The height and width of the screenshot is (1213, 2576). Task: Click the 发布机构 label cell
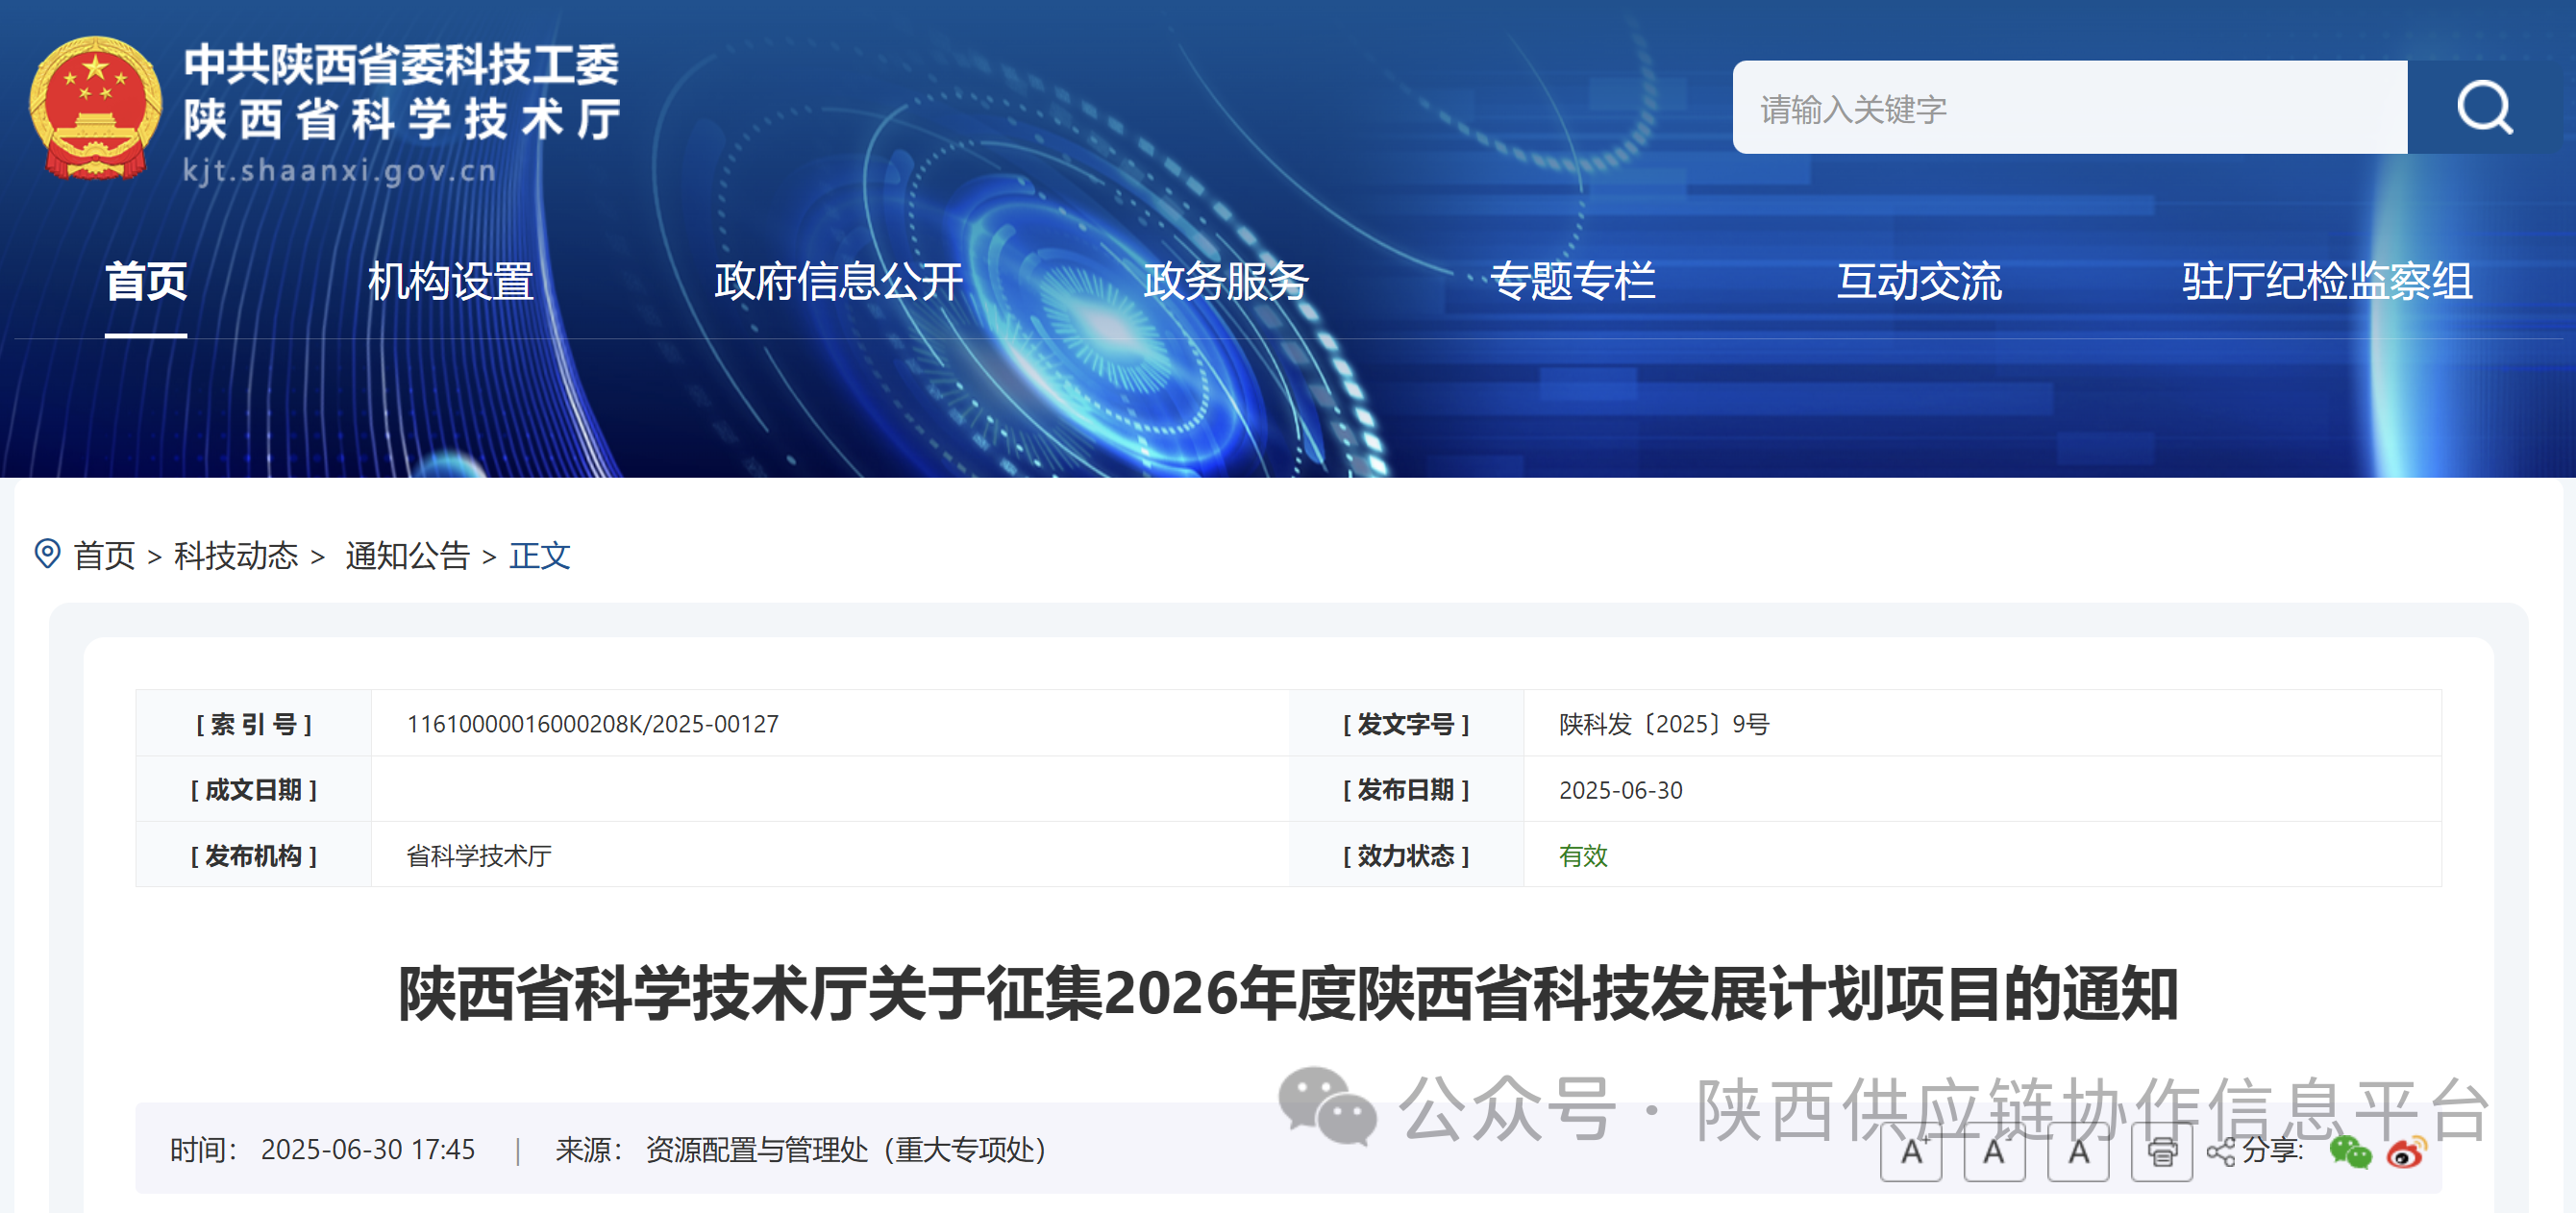[x=254, y=856]
